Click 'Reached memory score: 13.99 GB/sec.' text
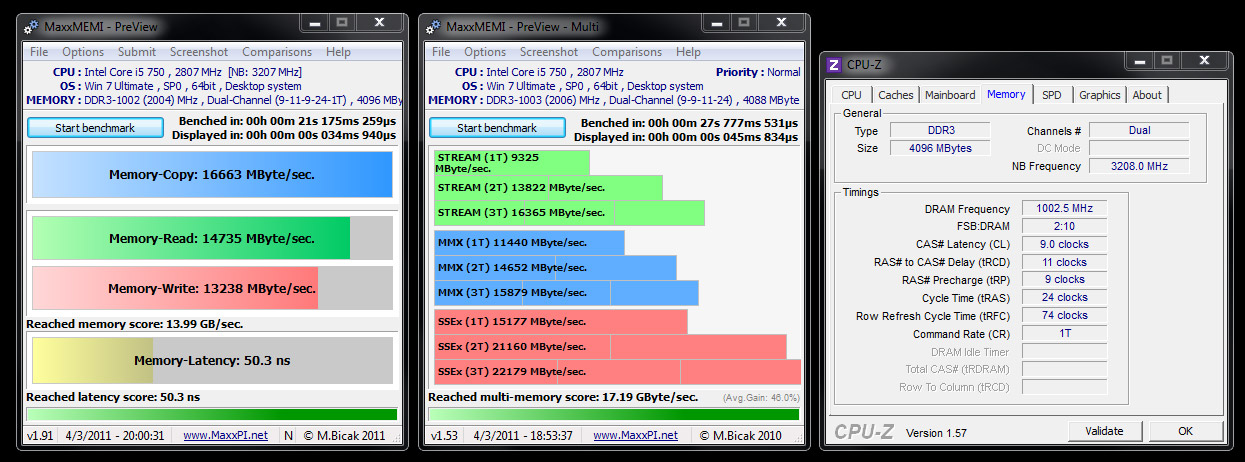1245x462 pixels. 134,324
